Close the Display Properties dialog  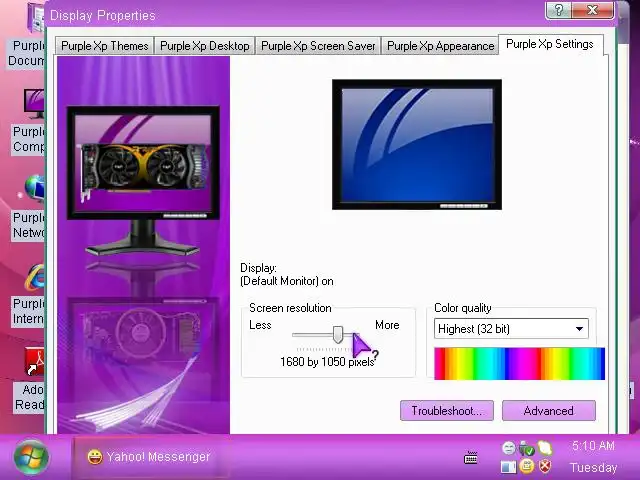coord(593,10)
